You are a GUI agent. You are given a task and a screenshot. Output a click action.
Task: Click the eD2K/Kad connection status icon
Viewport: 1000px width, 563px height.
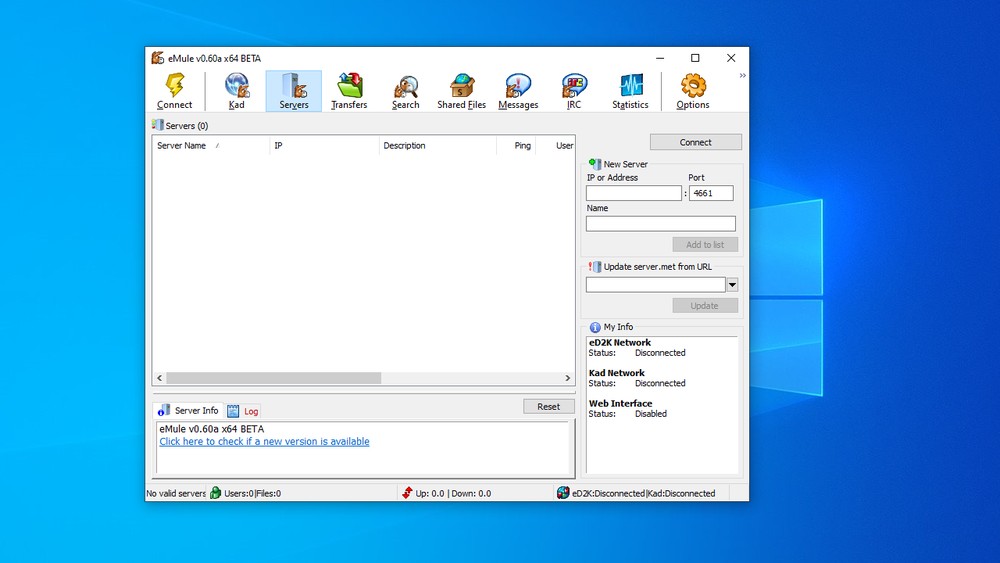(562, 493)
